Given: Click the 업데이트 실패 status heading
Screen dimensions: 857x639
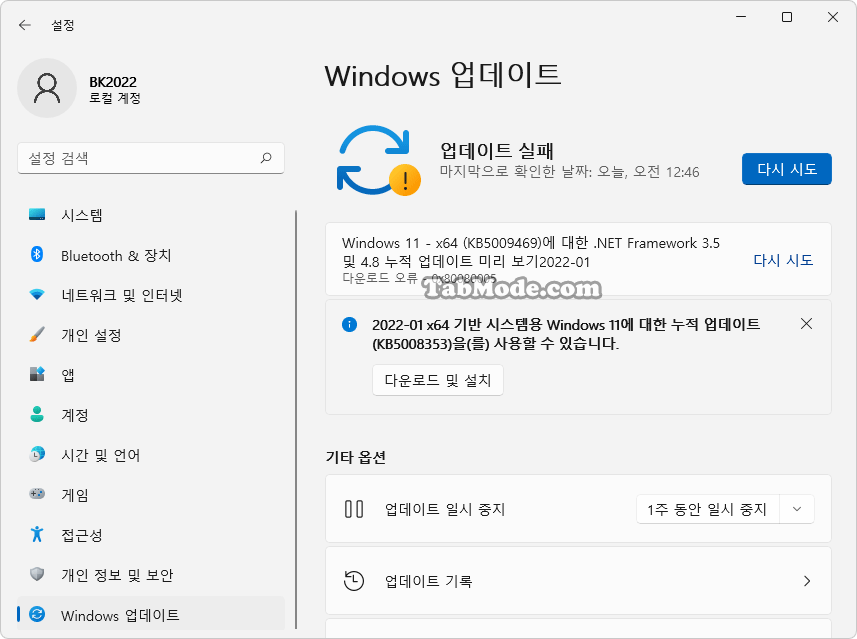Looking at the screenshot, I should (x=497, y=150).
